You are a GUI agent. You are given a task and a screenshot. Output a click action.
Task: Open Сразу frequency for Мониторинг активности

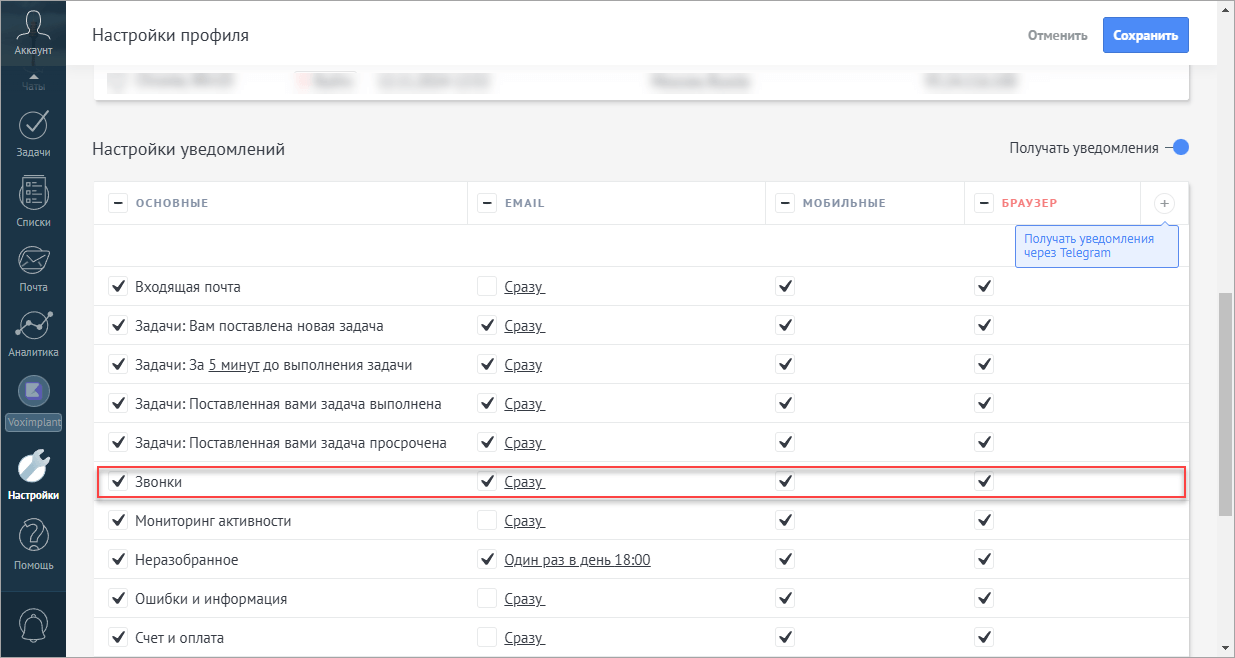524,521
